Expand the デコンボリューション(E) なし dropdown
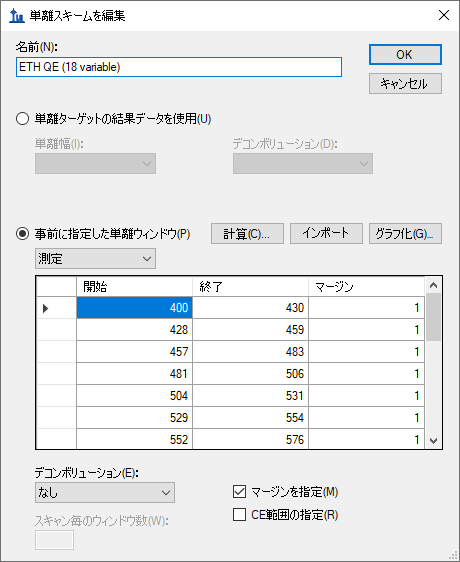This screenshot has height=562, width=460. [x=105, y=492]
